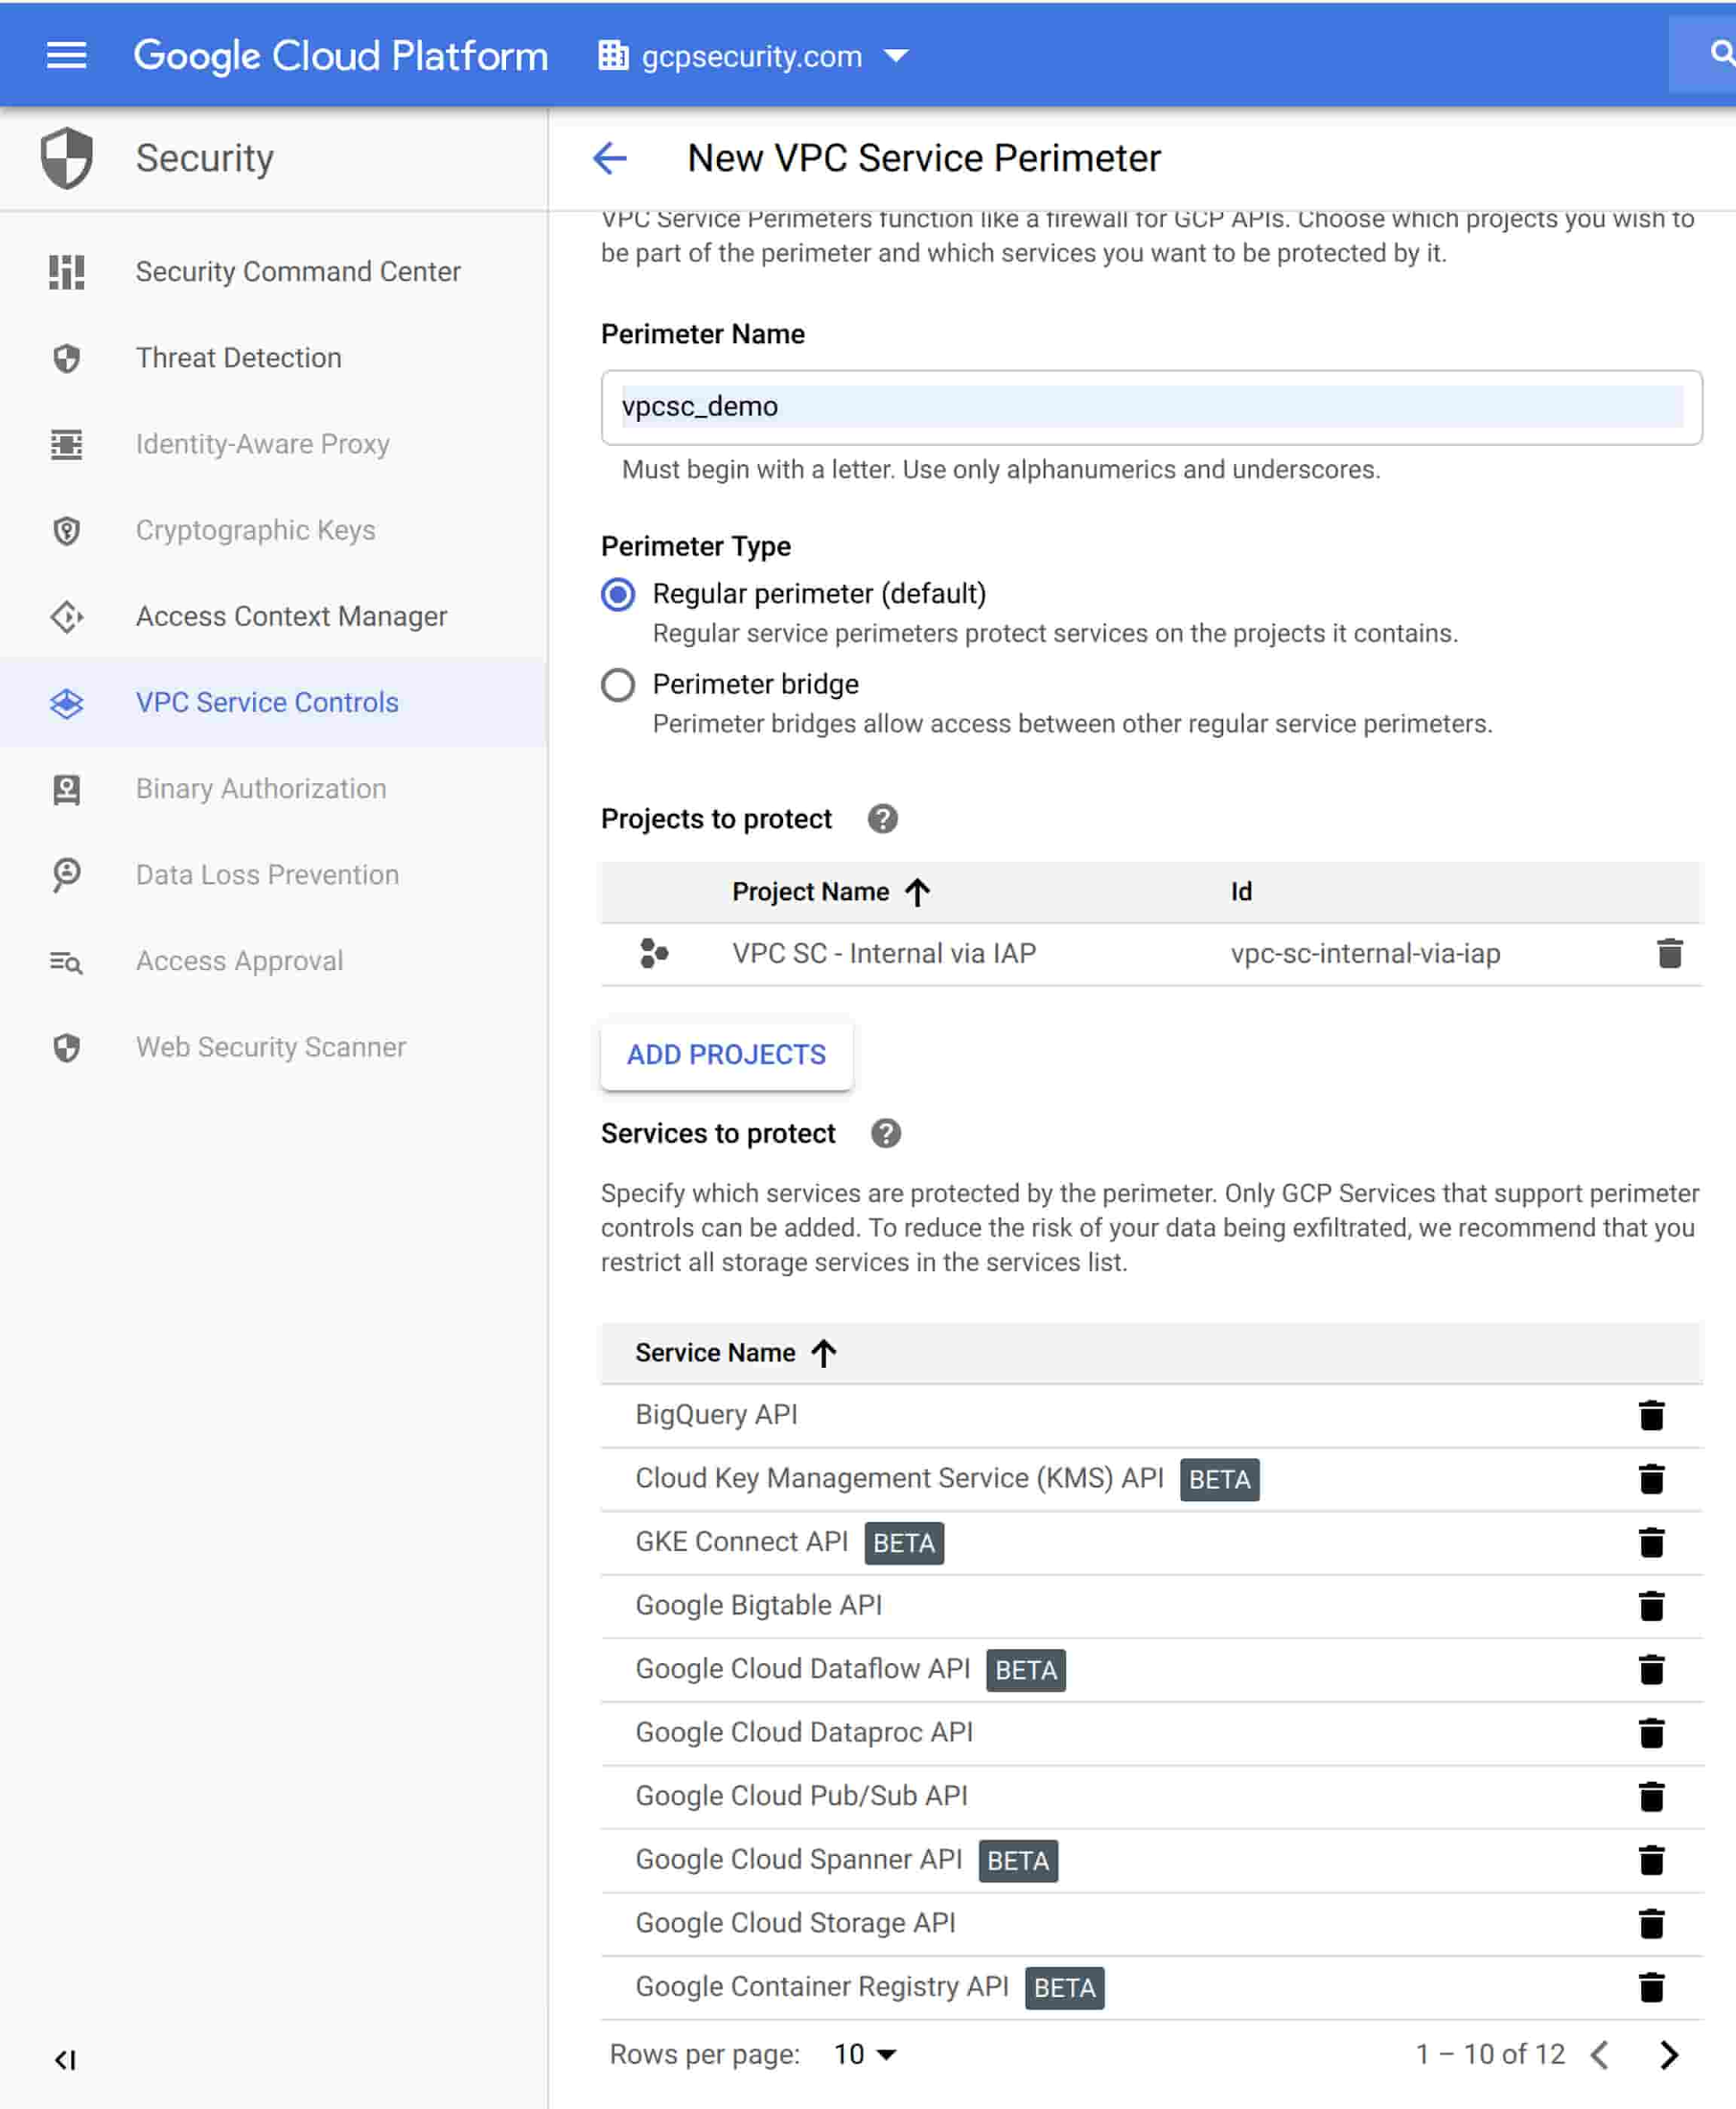
Task: Click the Google Cloud Dataproc API row text
Action: click(x=804, y=1731)
